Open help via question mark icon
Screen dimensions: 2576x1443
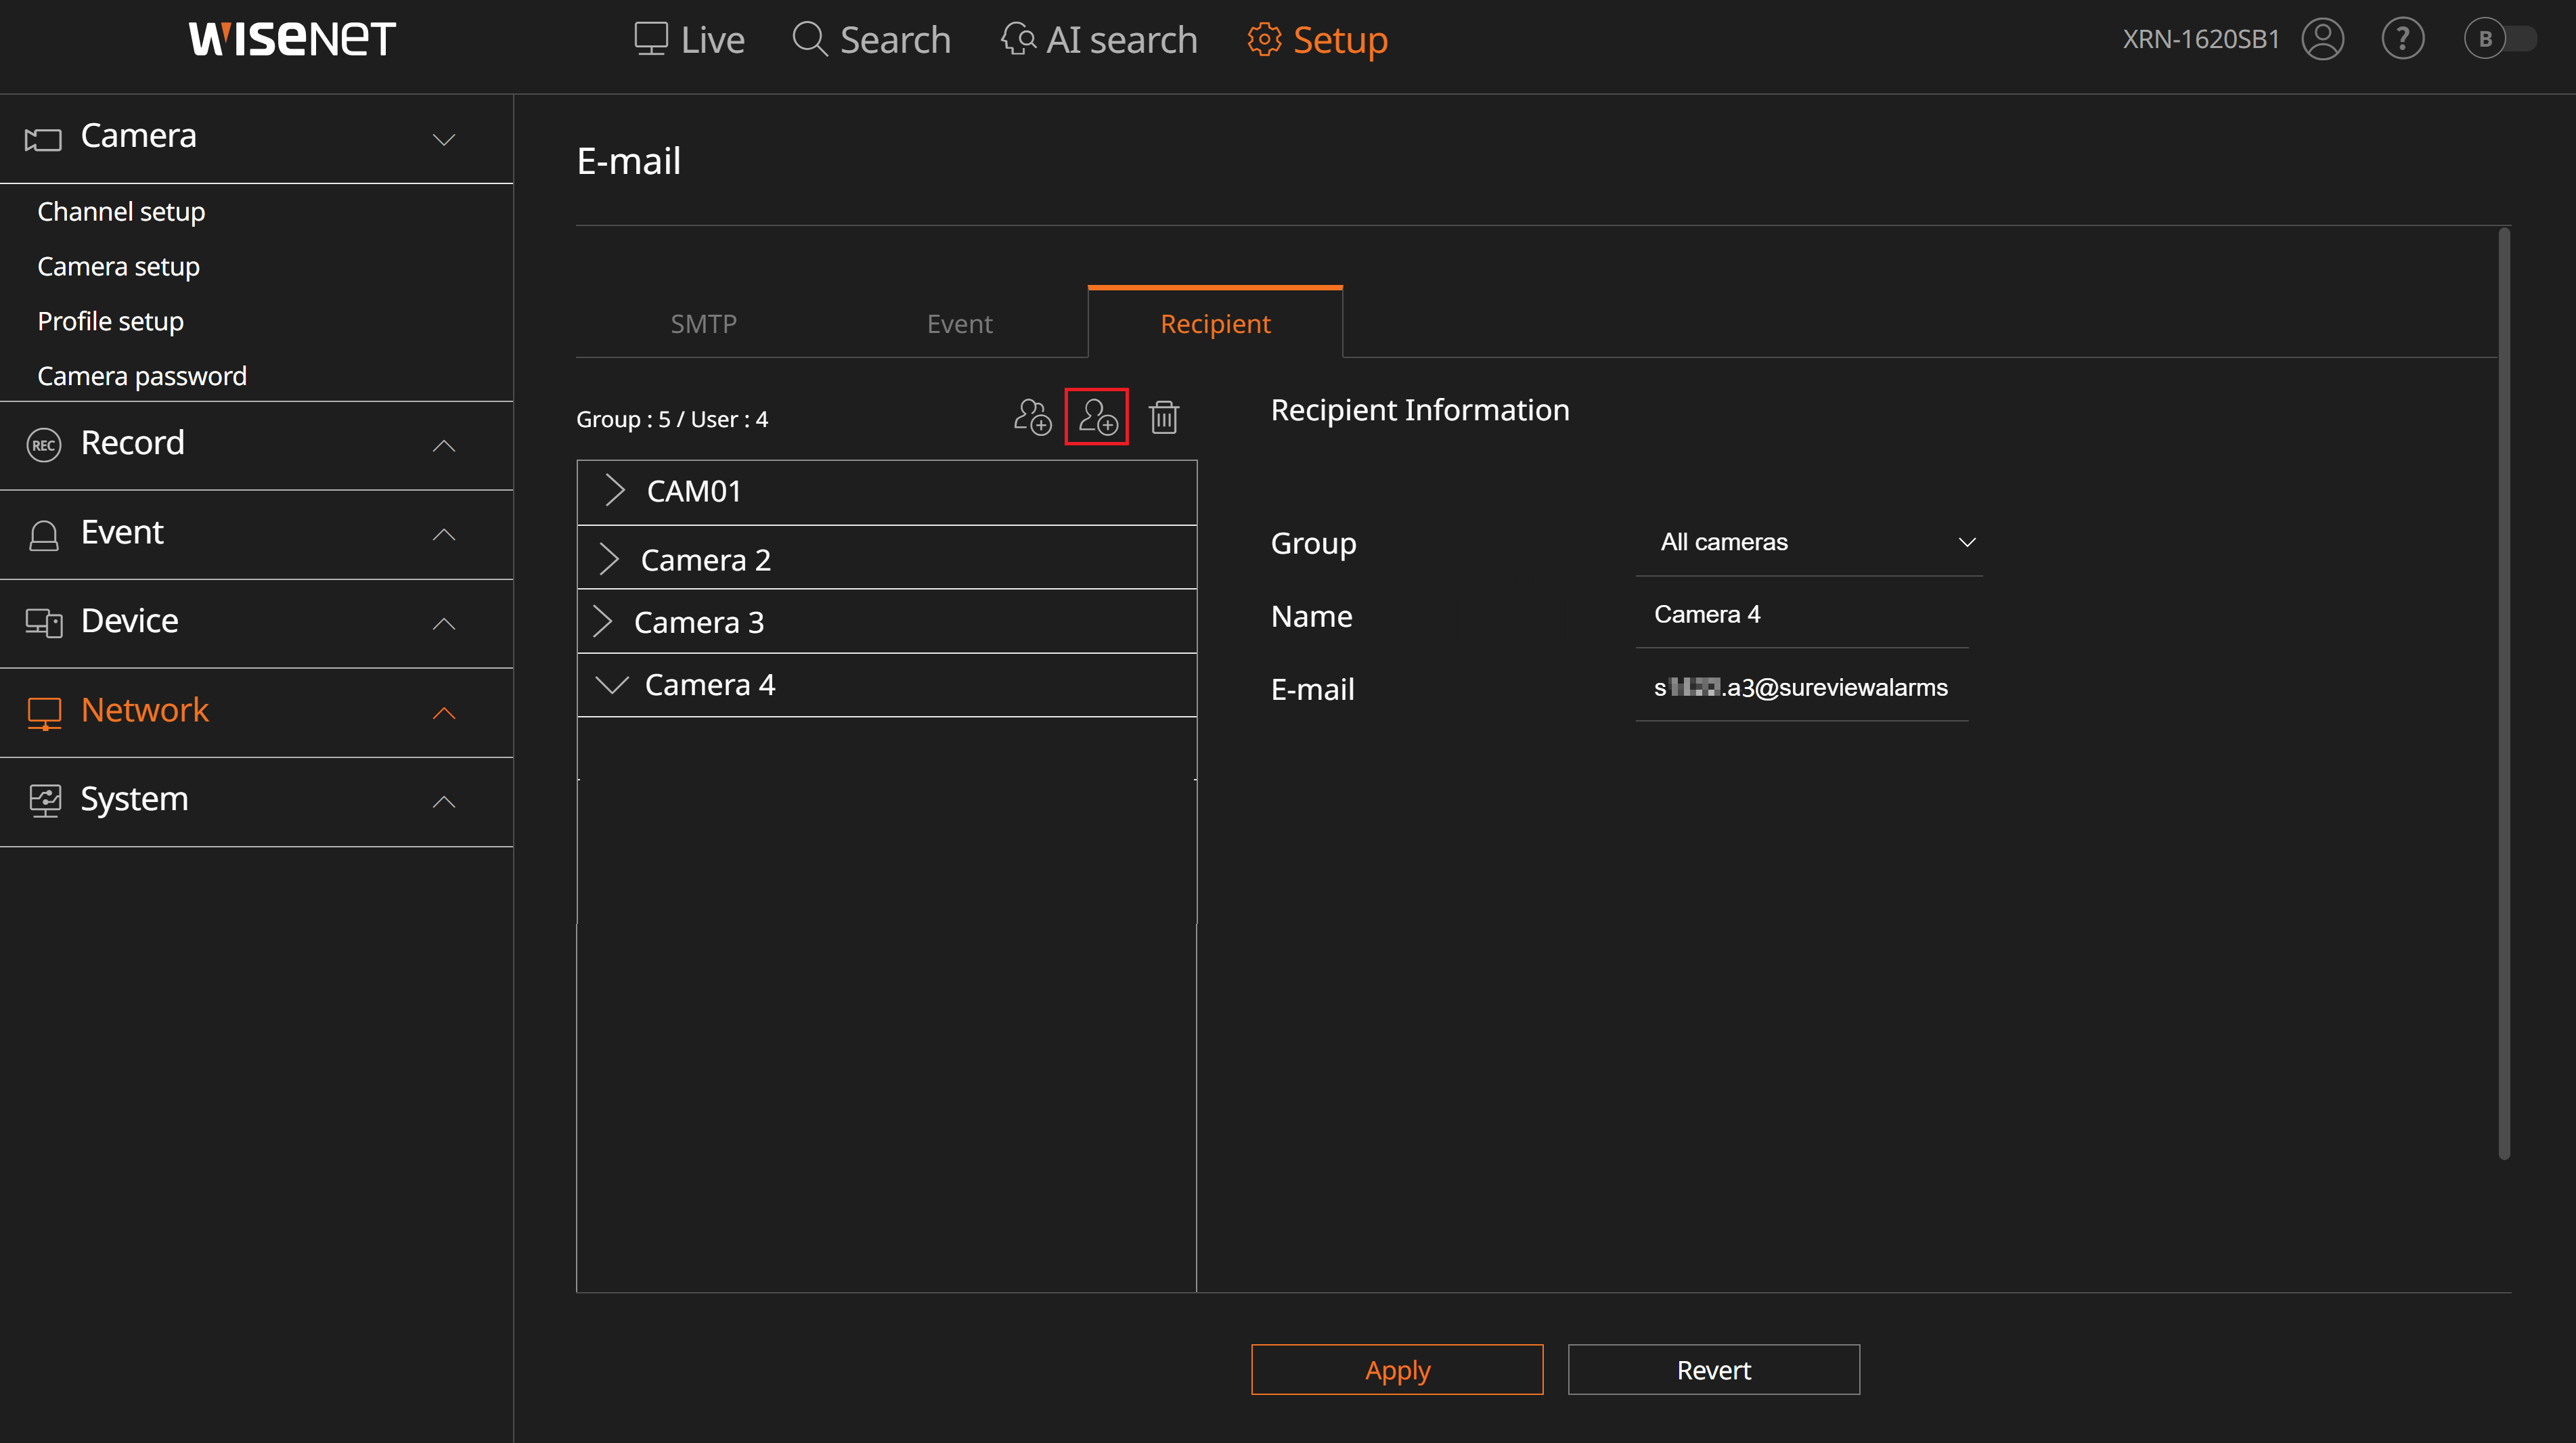coord(2403,39)
